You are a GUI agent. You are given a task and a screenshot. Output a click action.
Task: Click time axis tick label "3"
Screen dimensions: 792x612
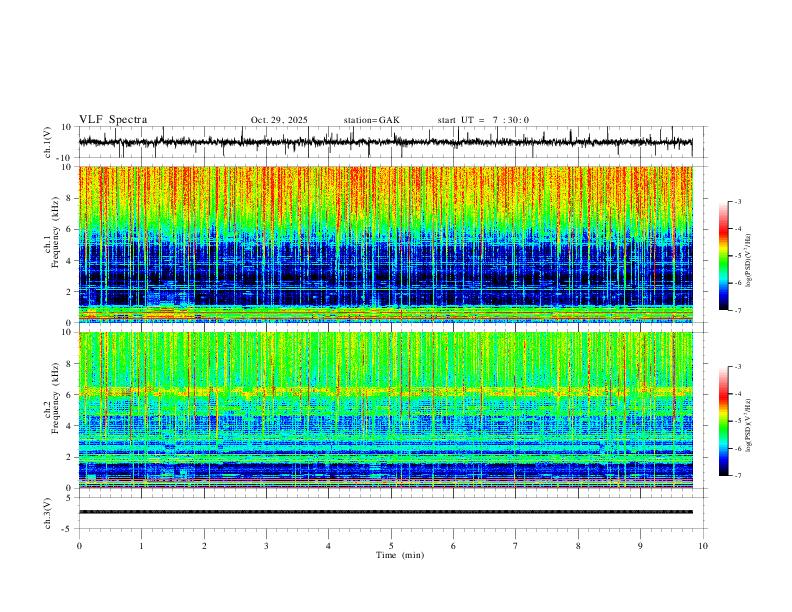click(266, 546)
